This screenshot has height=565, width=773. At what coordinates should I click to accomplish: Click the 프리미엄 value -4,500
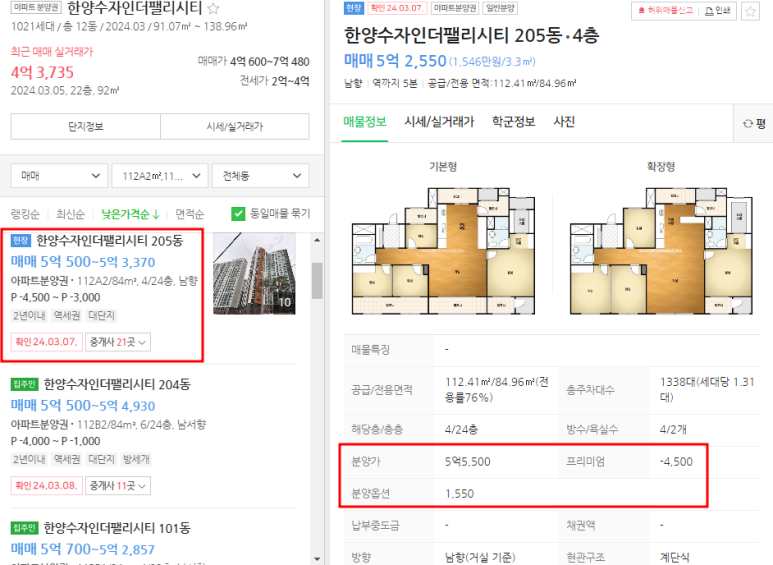pyautogui.click(x=676, y=462)
